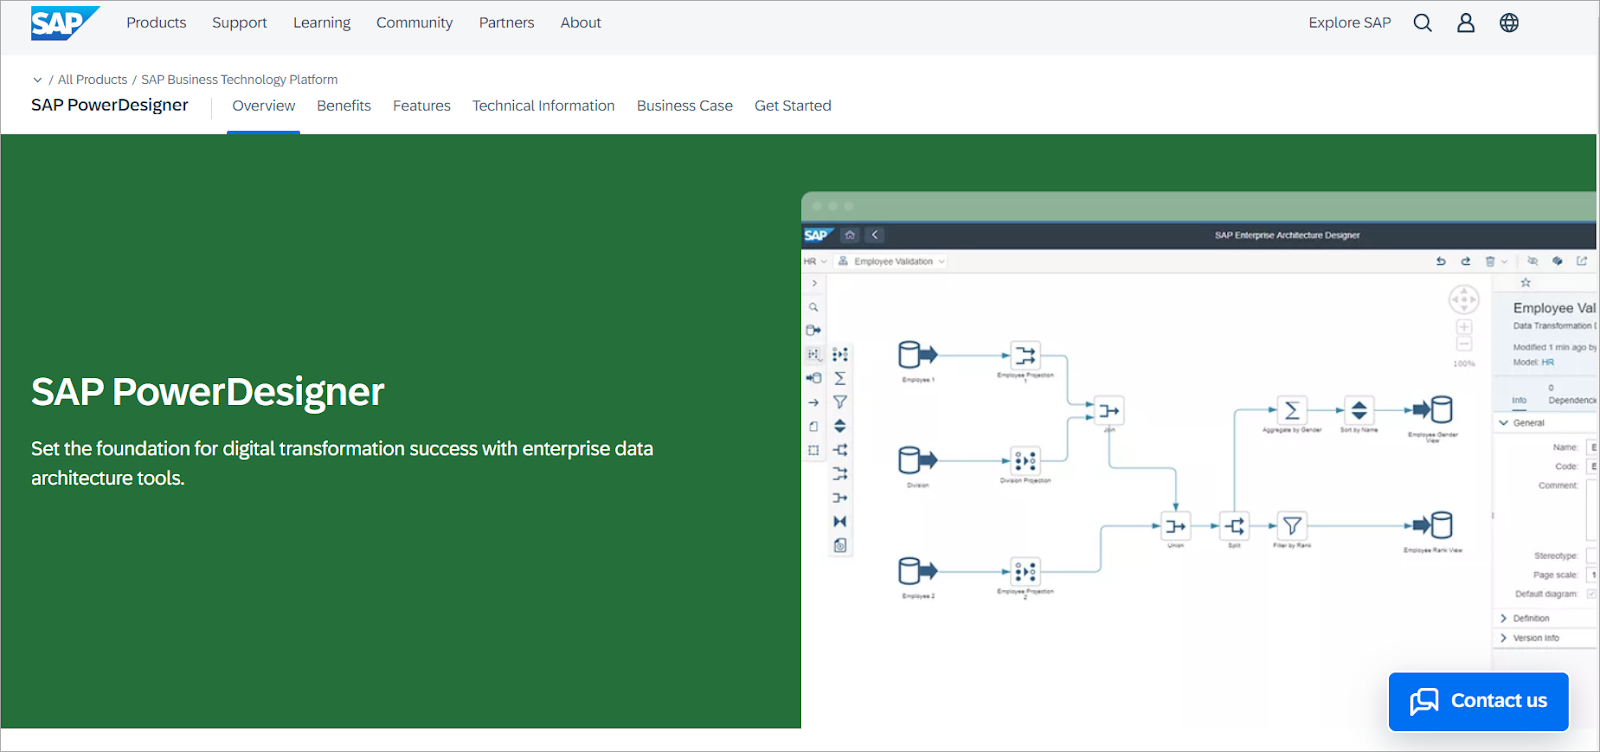
Task: Choose the script icon at the sub-palette bottom
Action: click(840, 545)
